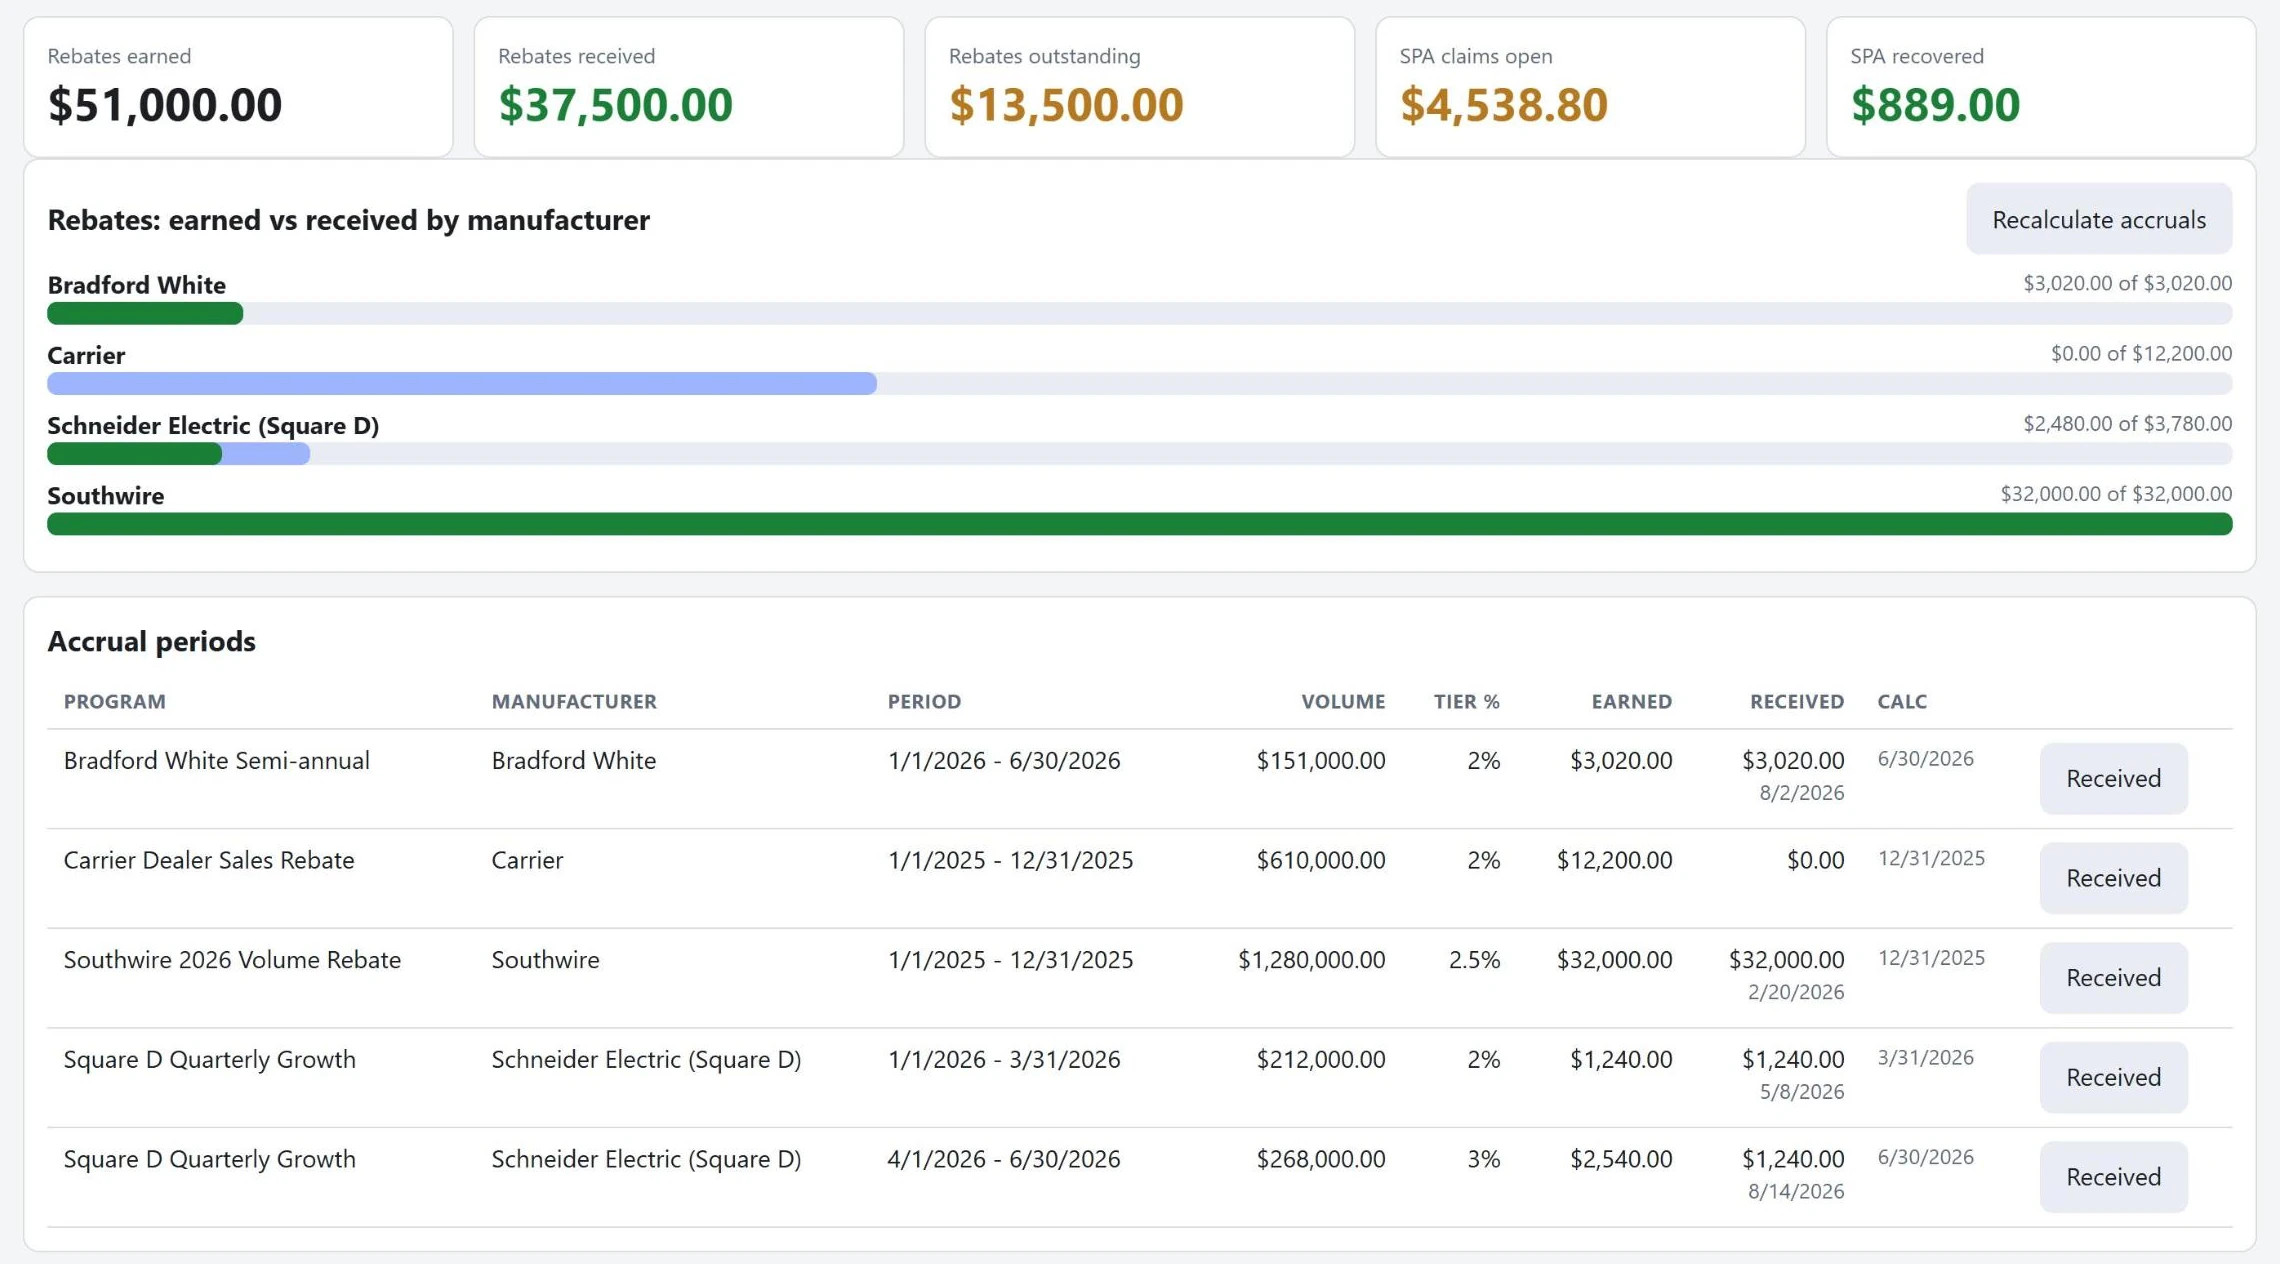2280x1264 pixels.
Task: Open the SPA recovered $889.00 card
Action: pyautogui.click(x=2041, y=87)
